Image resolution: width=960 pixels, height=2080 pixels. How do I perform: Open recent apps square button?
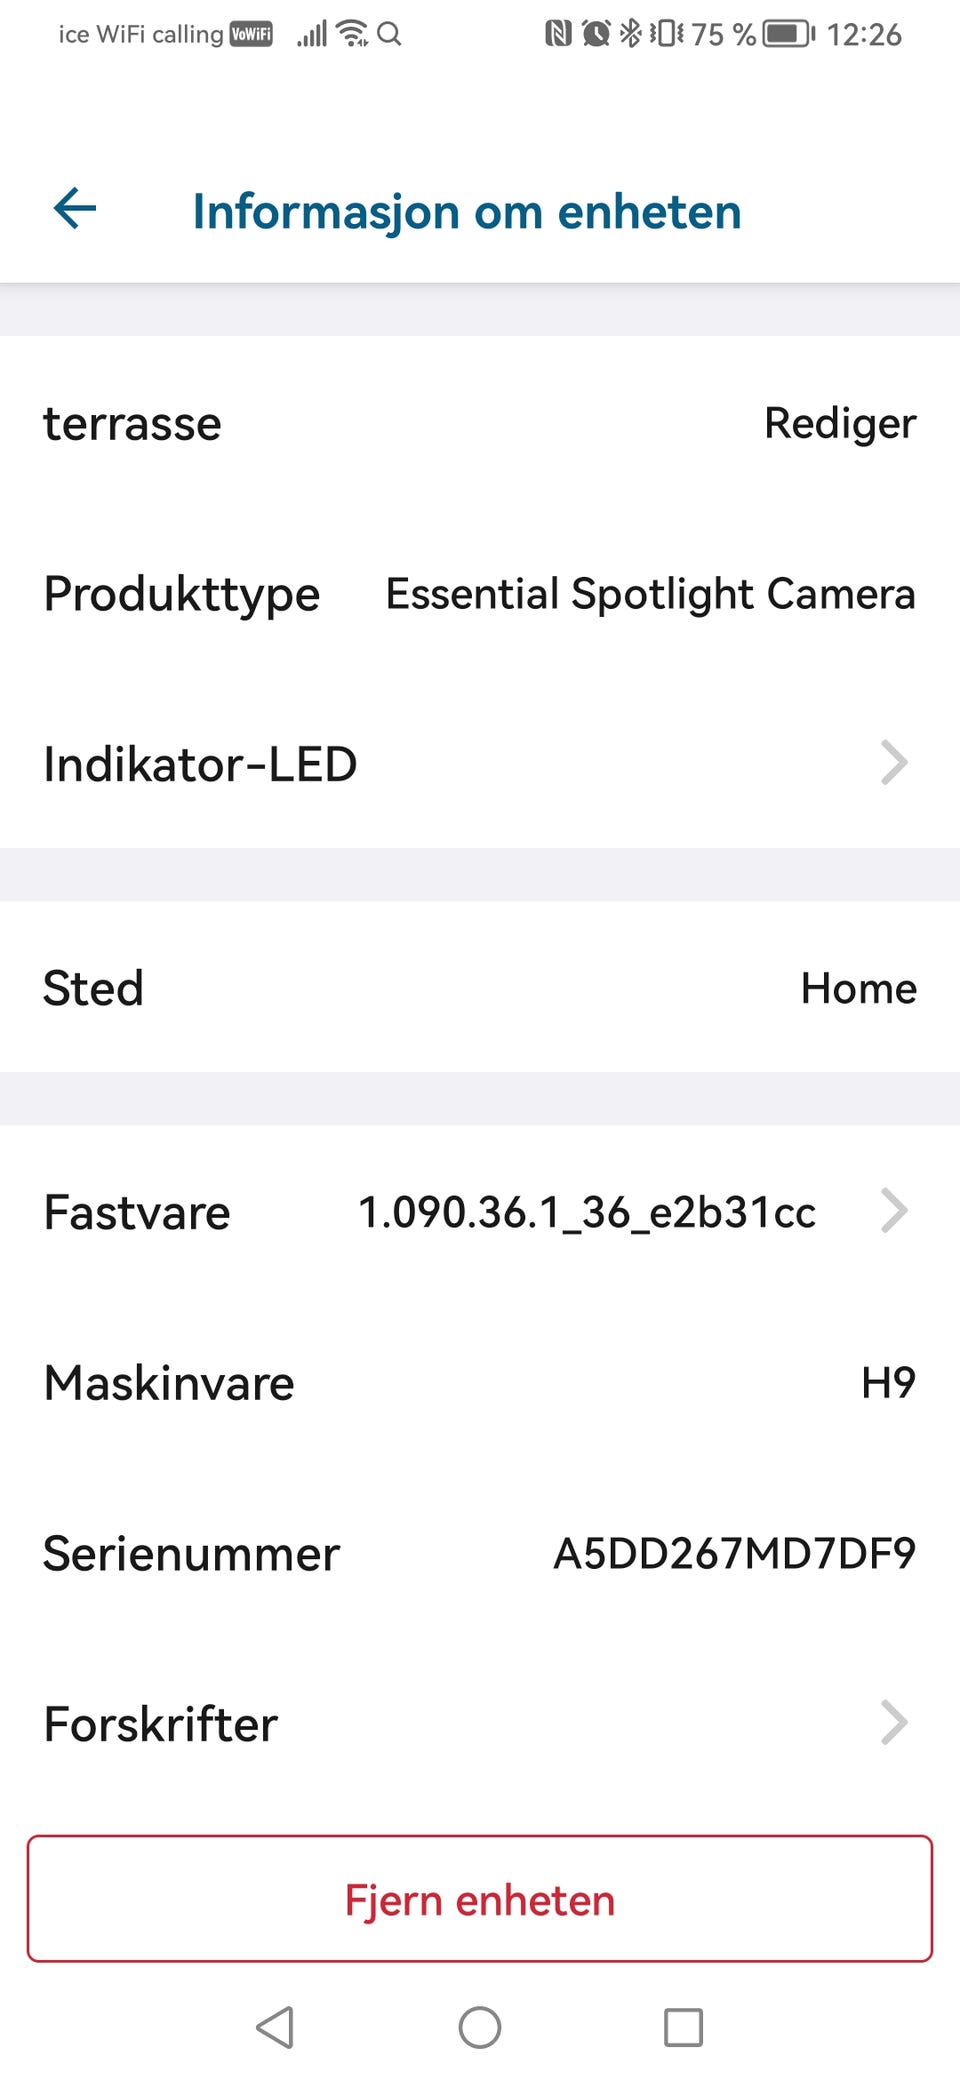click(684, 2027)
